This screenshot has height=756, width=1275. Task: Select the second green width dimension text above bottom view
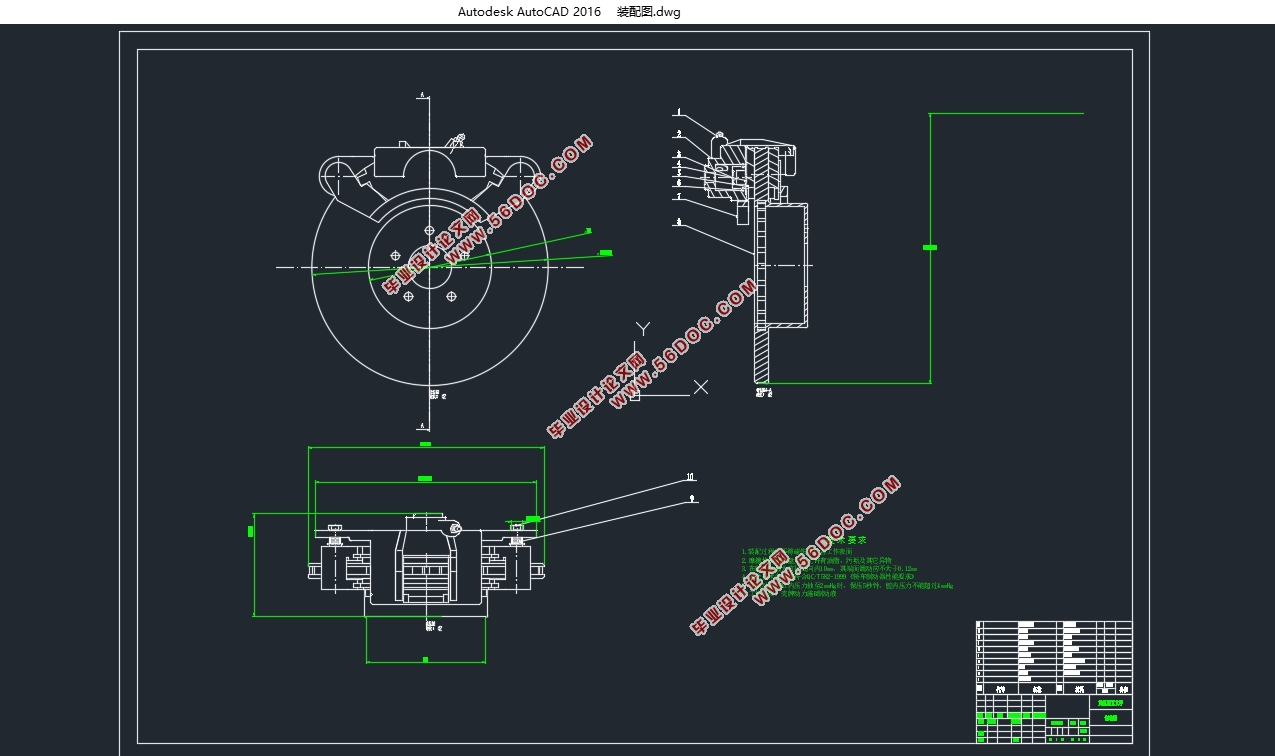424,479
